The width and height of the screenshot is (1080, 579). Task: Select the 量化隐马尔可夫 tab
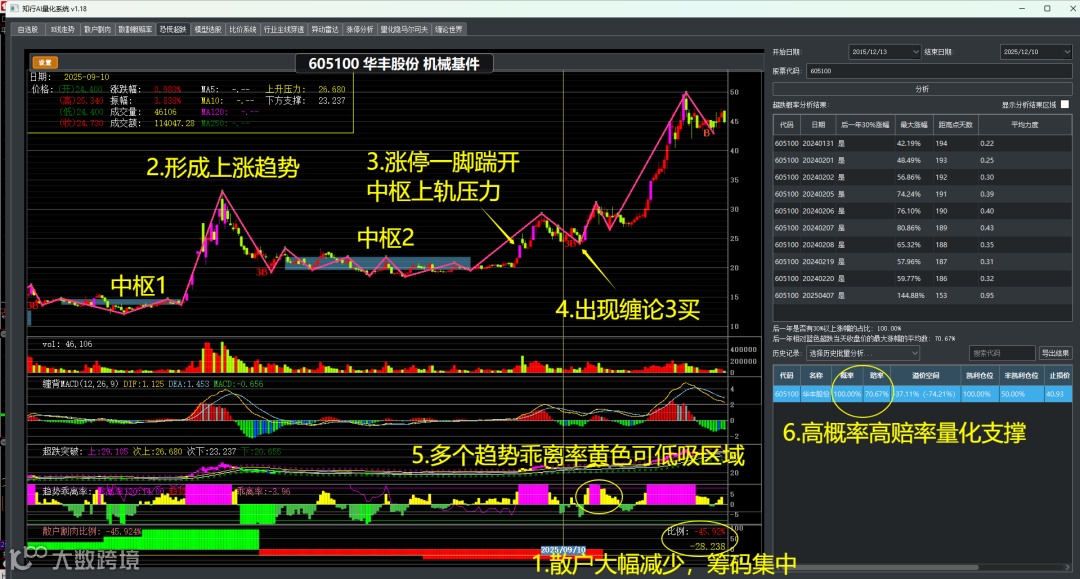pyautogui.click(x=404, y=30)
